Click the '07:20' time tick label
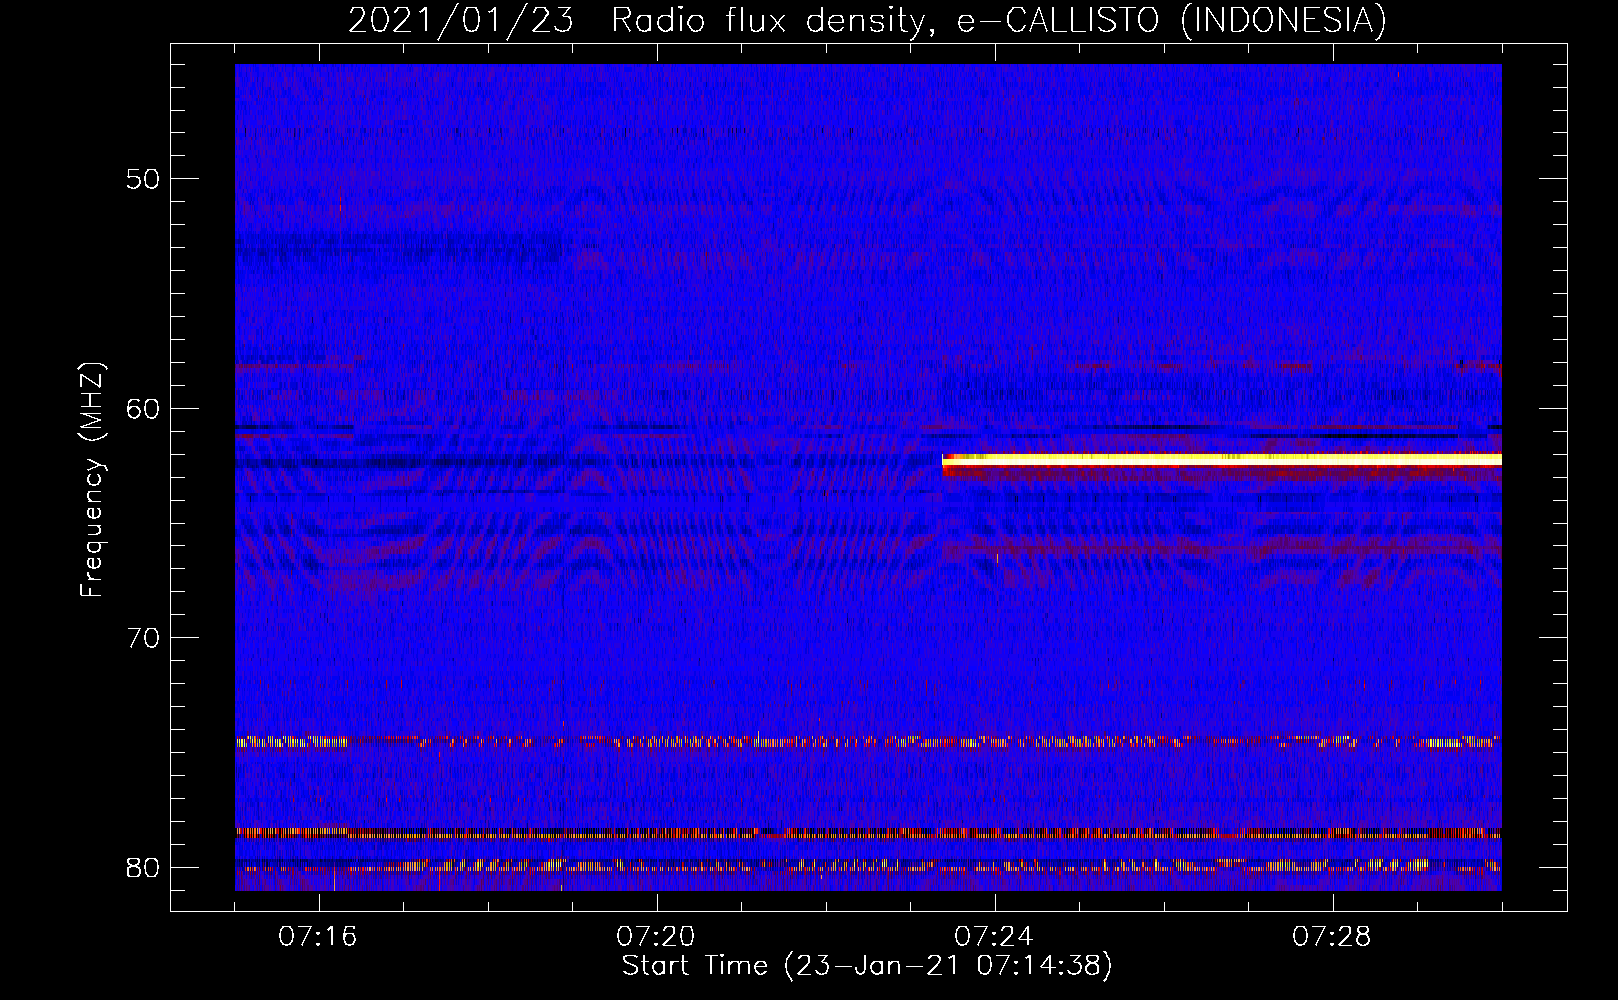The width and height of the screenshot is (1618, 1000). click(656, 937)
